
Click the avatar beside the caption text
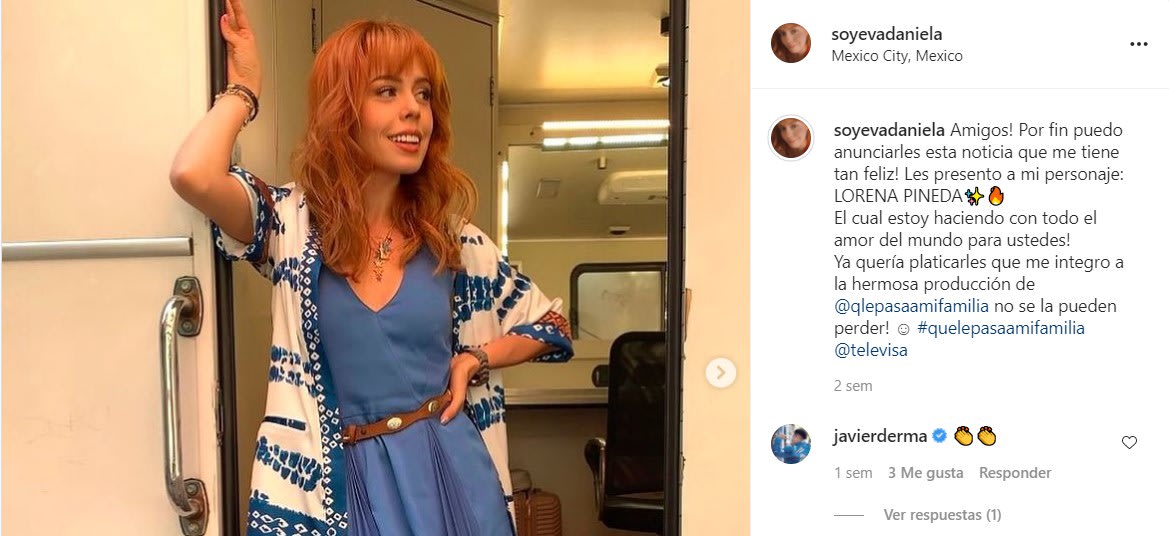coord(791,137)
